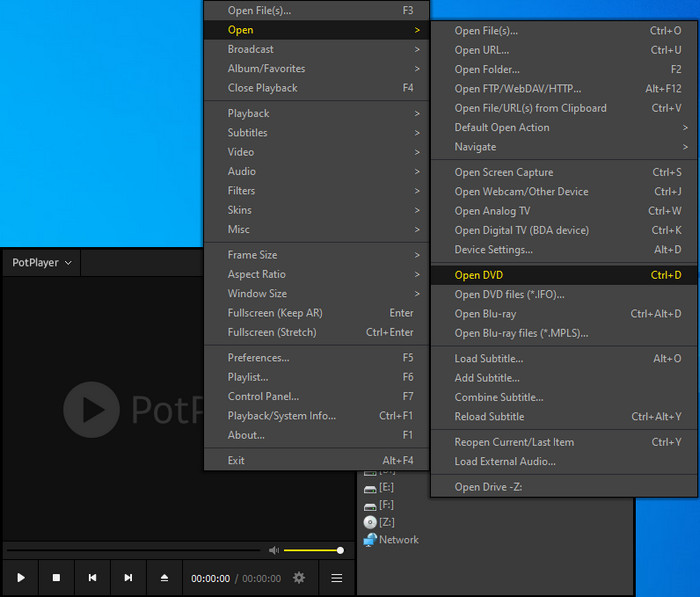Choose Open Blu-ray files (*.MPLS)...
Screen dimensions: 700x597
click(564, 333)
